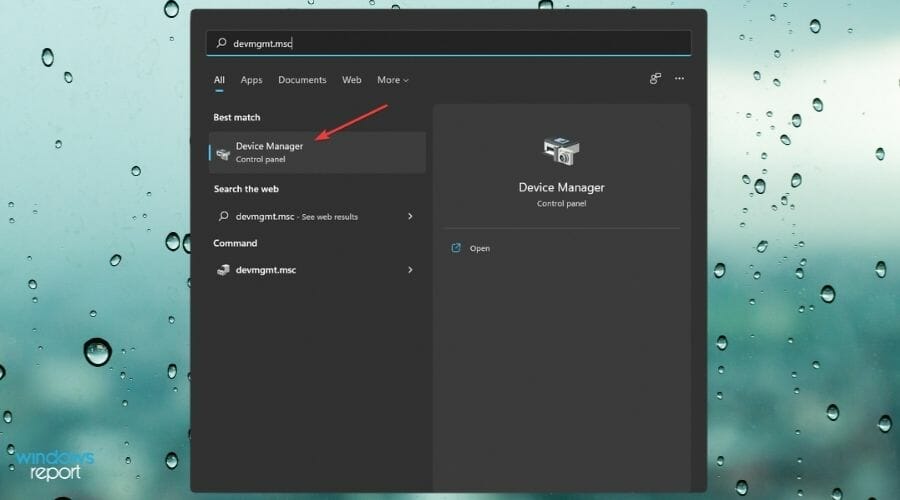Click the Search the web heading
This screenshot has height=500, width=900.
coord(246,189)
